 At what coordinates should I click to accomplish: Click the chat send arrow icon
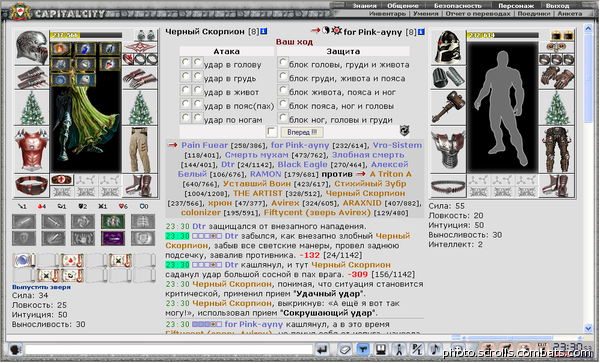(x=322, y=349)
